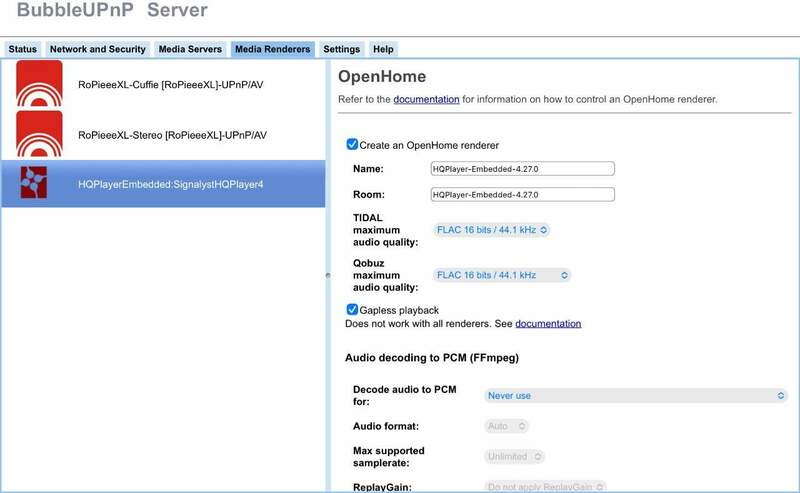The width and height of the screenshot is (800, 493).
Task: Click the RoPieeeXL-Cuffie renderer icon
Action: [39, 85]
